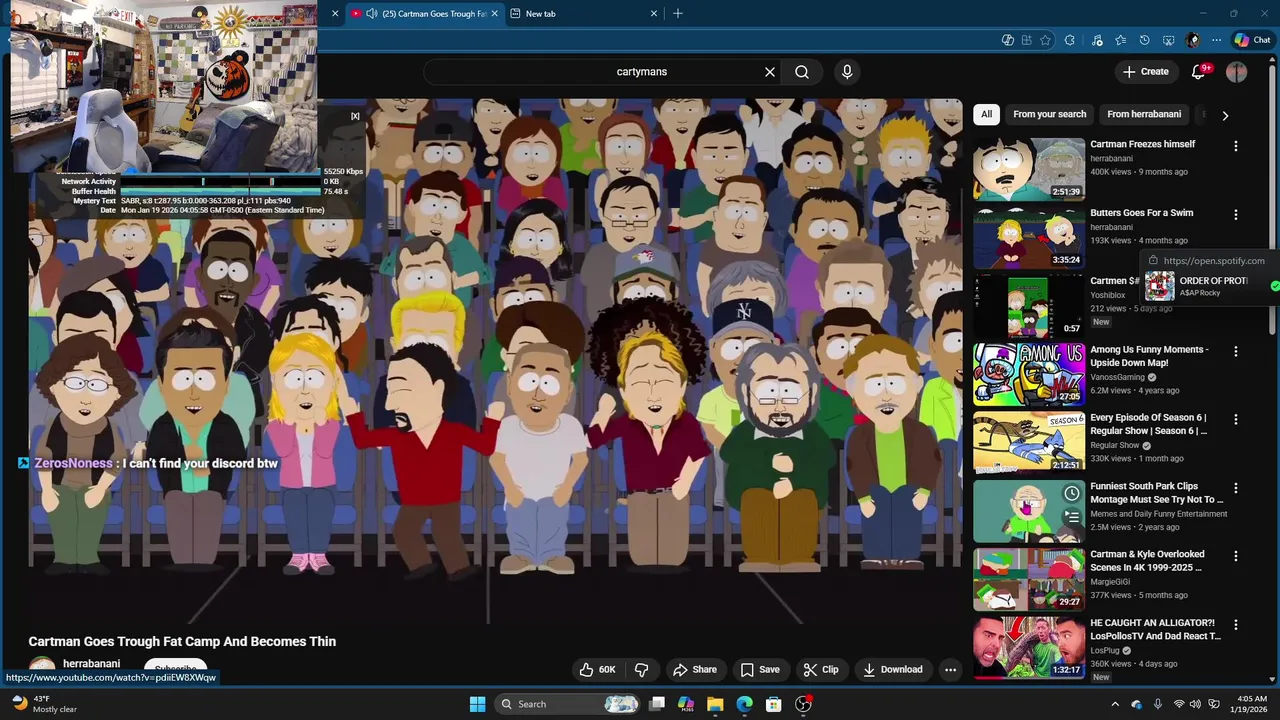Viewport: 1280px width, 720px height.
Task: Open Microsoft 365 Copilot taskbar icon
Action: coord(686,704)
